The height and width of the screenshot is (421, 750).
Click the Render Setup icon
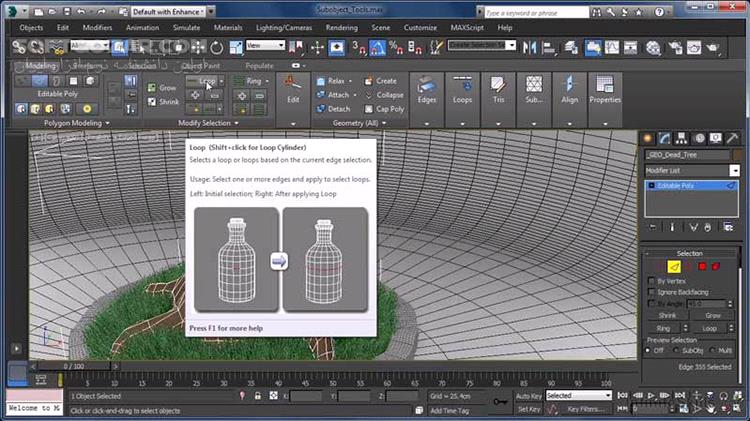pos(675,47)
